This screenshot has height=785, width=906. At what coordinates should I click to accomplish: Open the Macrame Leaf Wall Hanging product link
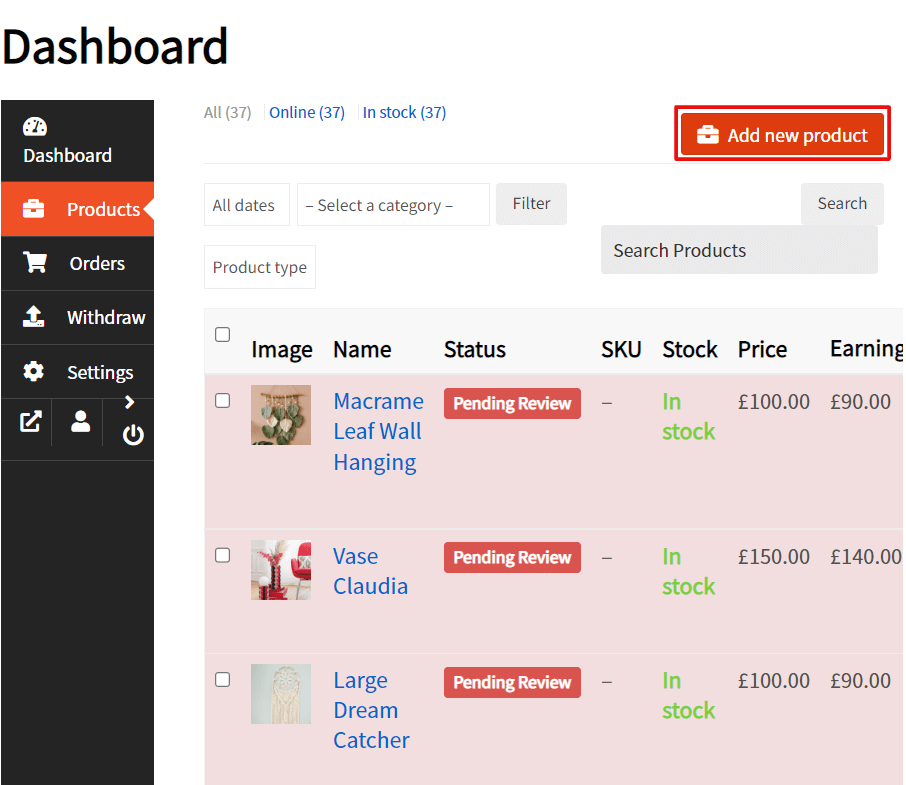(378, 431)
